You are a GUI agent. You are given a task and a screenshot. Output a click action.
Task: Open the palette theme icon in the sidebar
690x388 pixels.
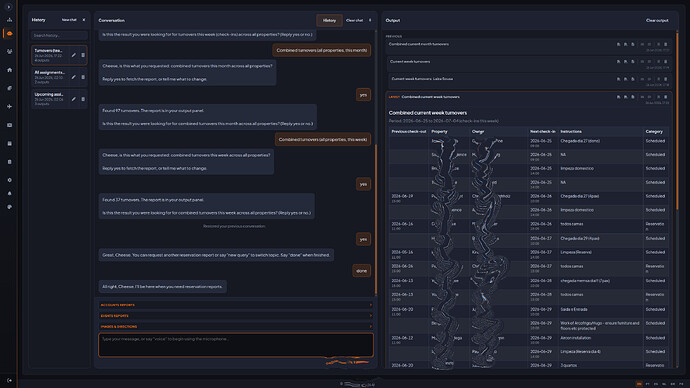9,207
